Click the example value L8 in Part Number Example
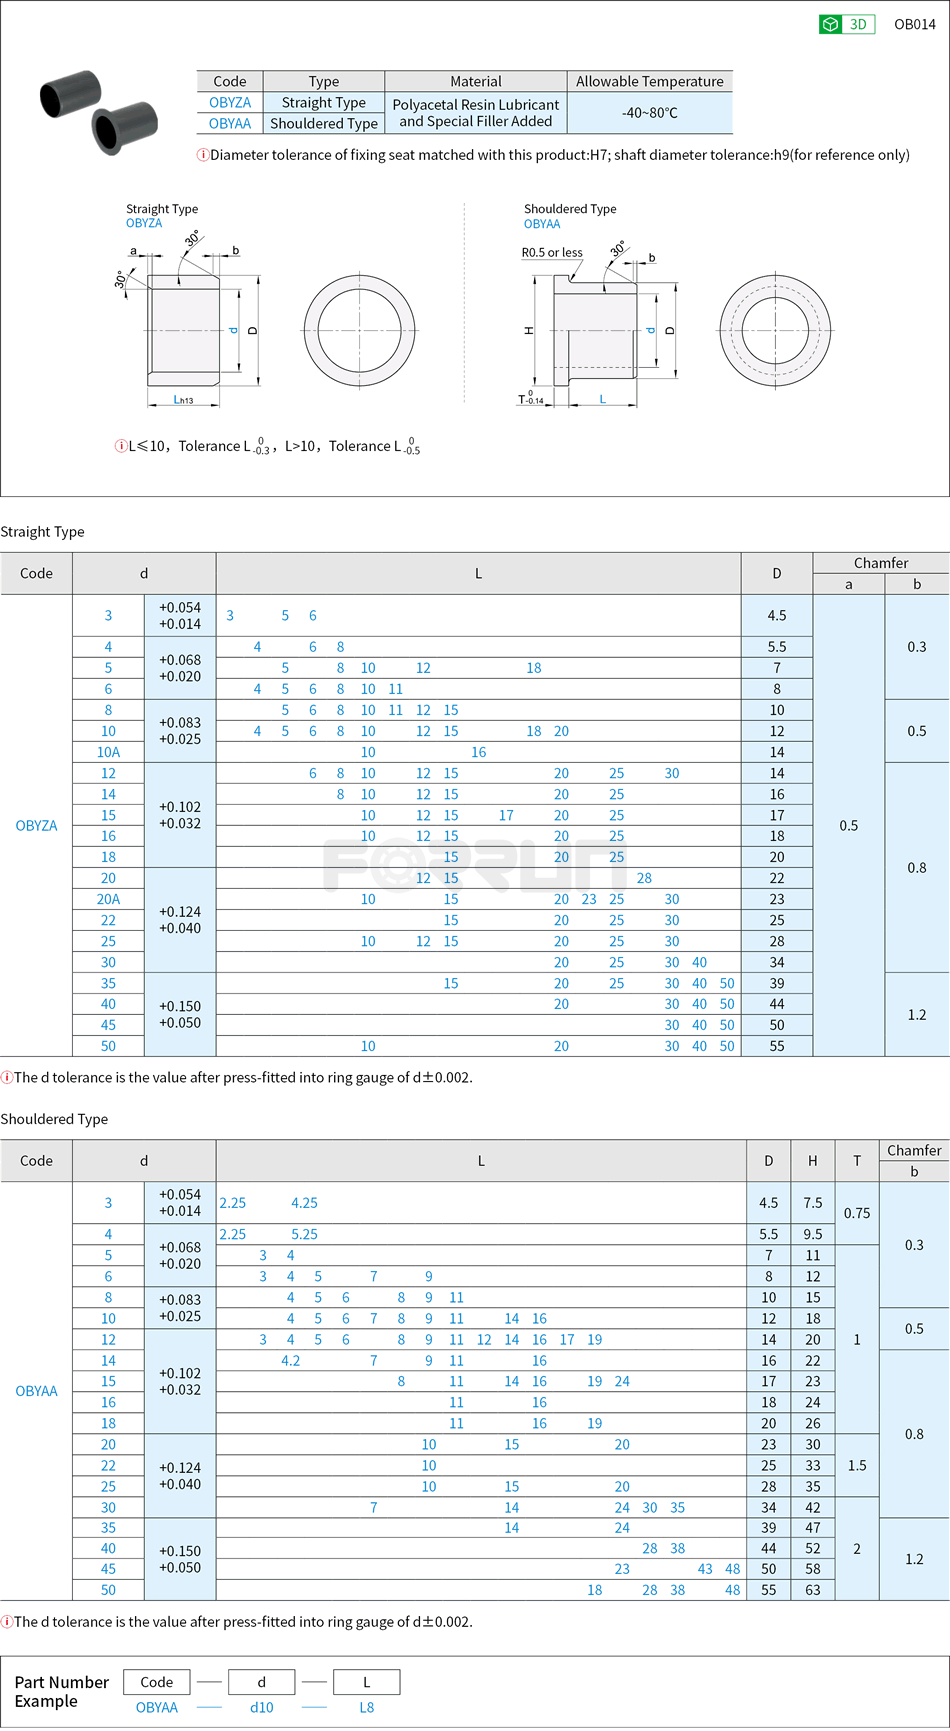 point(367,1707)
